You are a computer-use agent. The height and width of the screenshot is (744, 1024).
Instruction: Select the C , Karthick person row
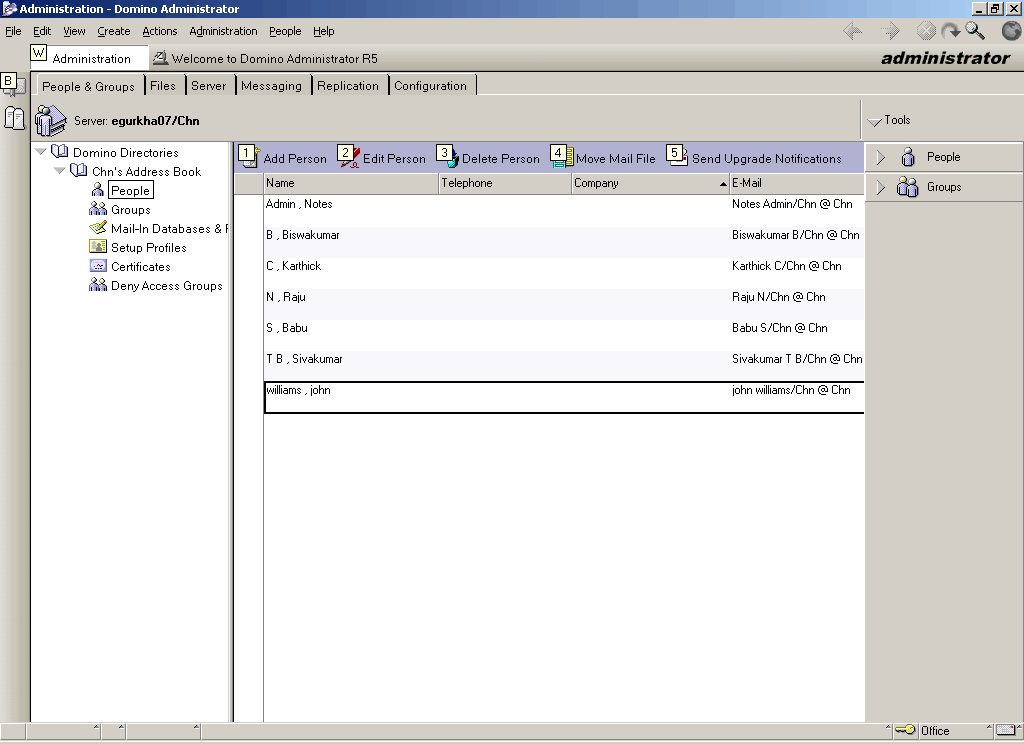pyautogui.click(x=564, y=272)
